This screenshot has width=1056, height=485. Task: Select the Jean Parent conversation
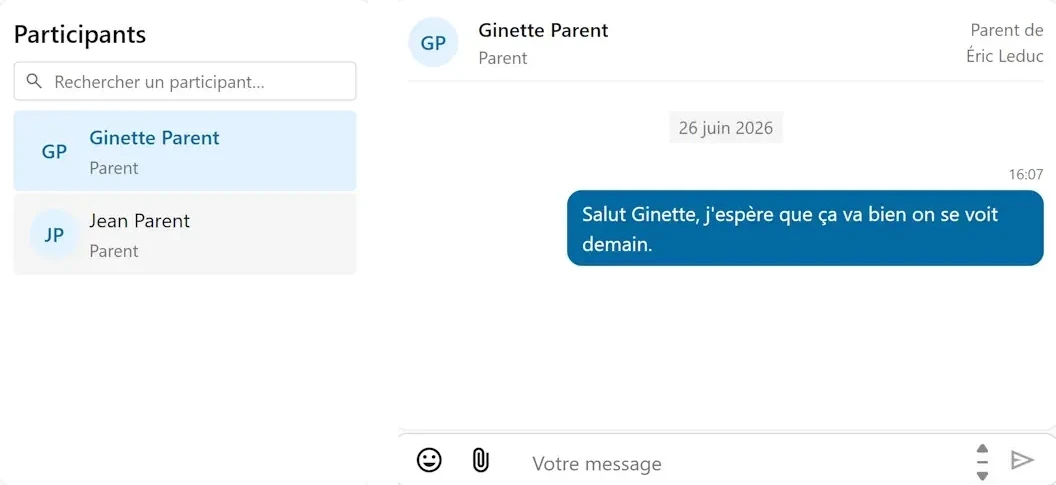(185, 234)
